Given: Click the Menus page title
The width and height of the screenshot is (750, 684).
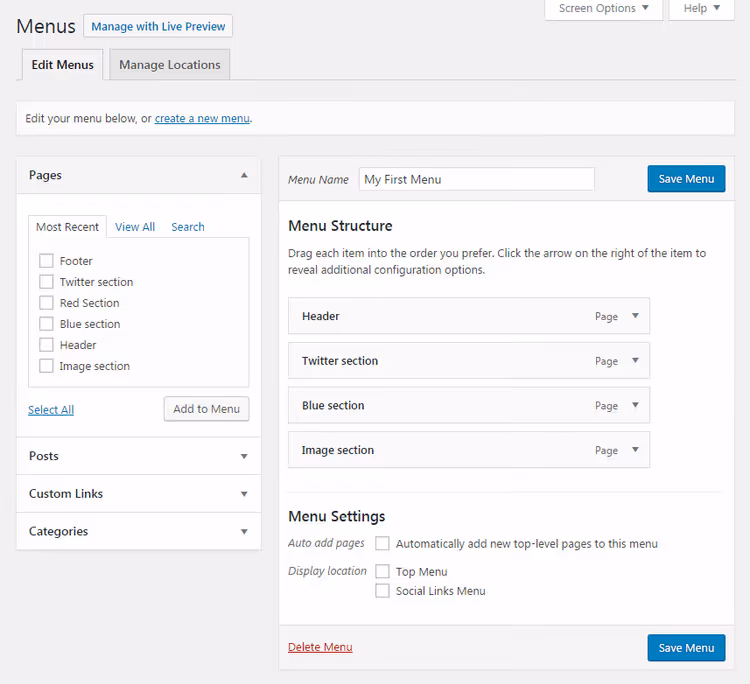Looking at the screenshot, I should [46, 26].
